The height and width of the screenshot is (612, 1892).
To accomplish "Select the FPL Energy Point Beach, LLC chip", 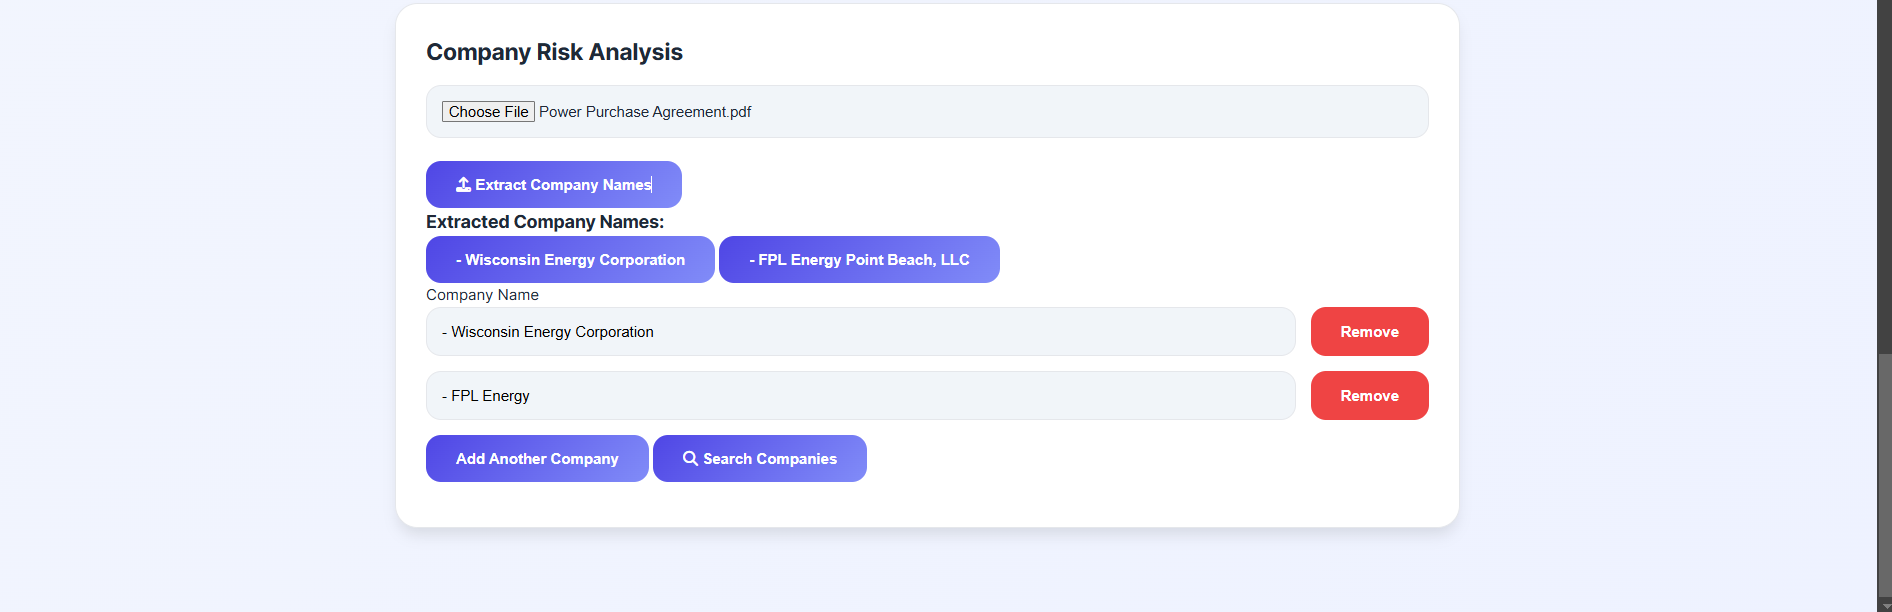I will tap(859, 260).
